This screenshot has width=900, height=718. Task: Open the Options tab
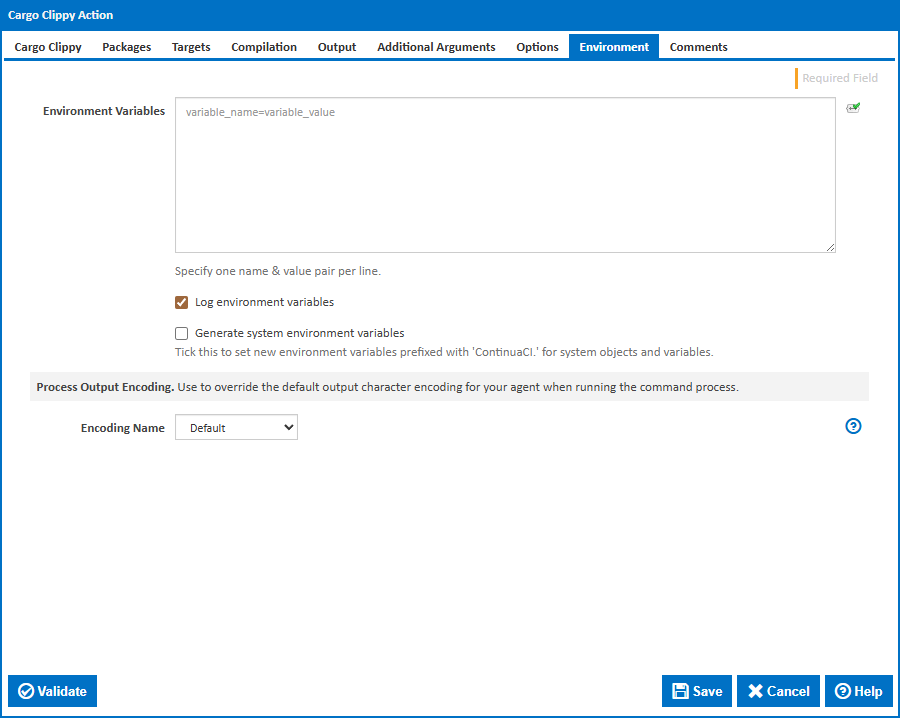coord(537,47)
